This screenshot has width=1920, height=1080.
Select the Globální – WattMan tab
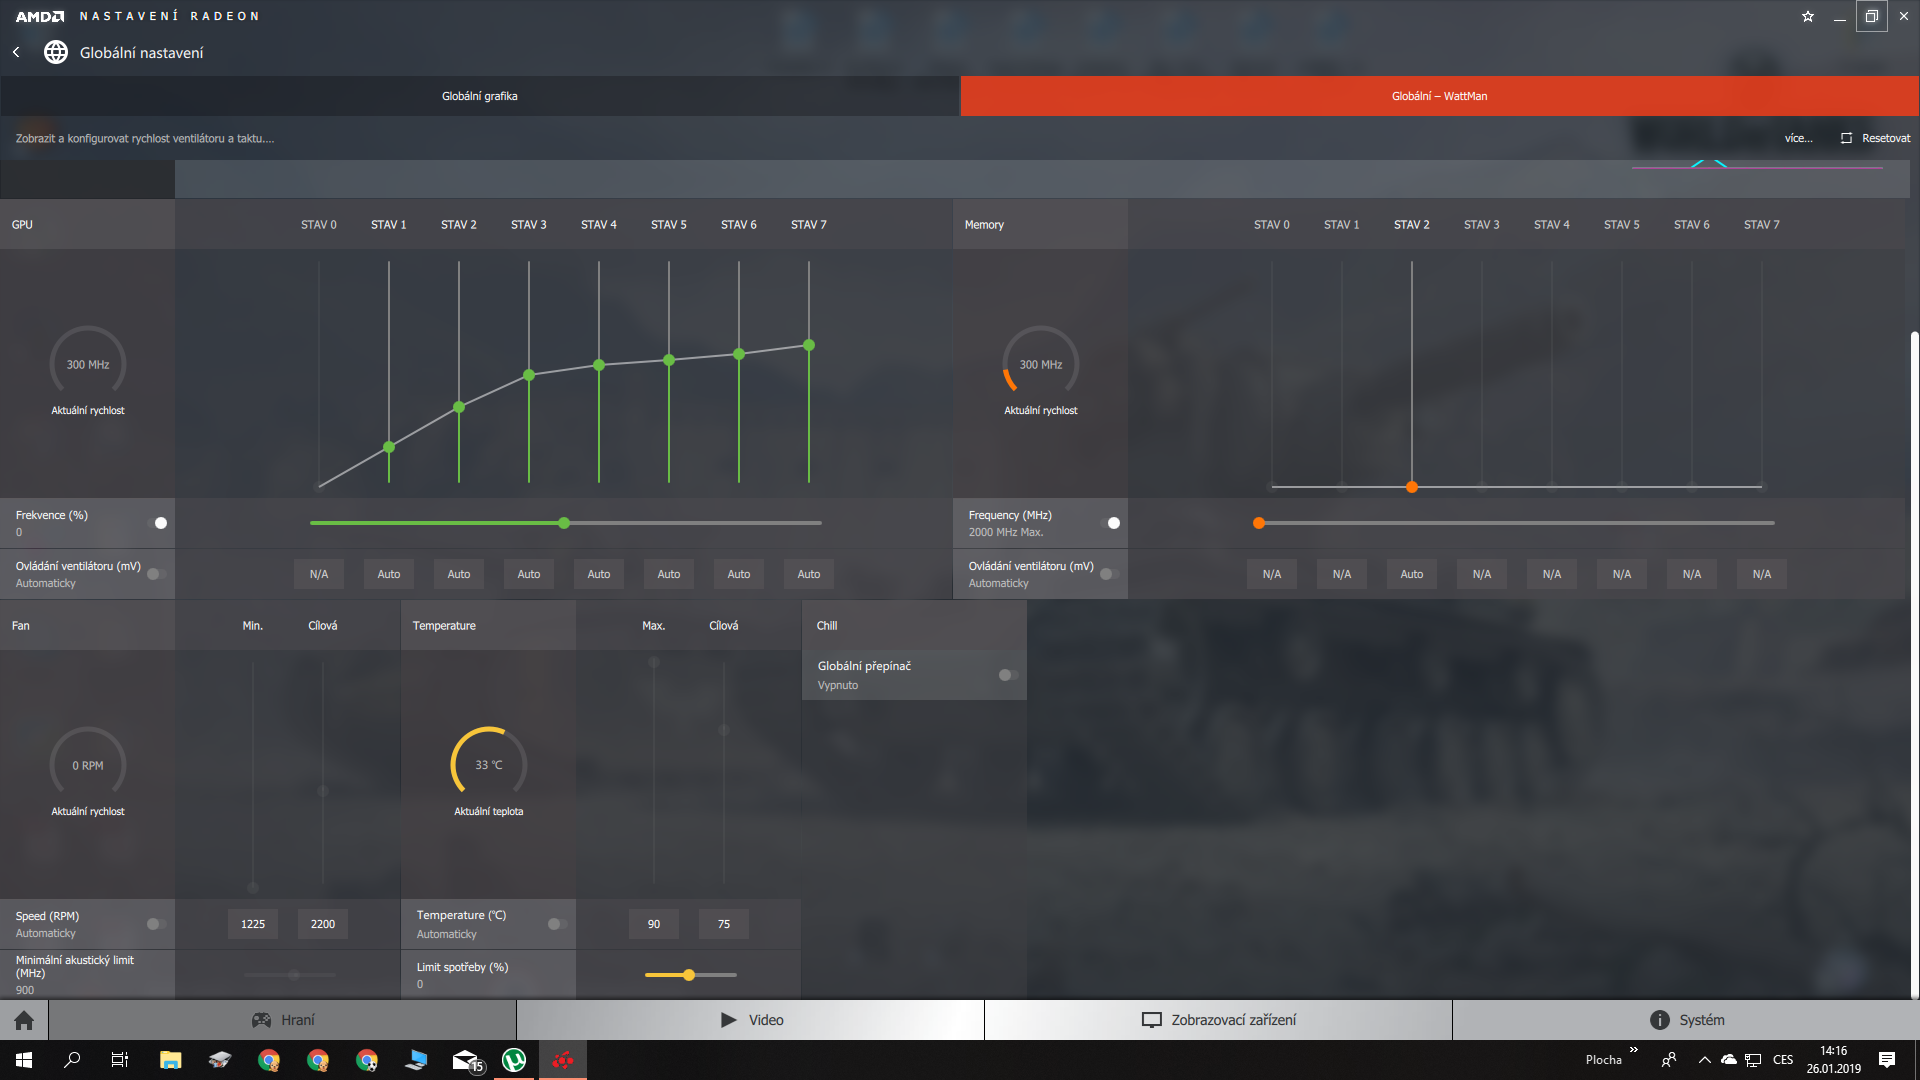click(1439, 96)
